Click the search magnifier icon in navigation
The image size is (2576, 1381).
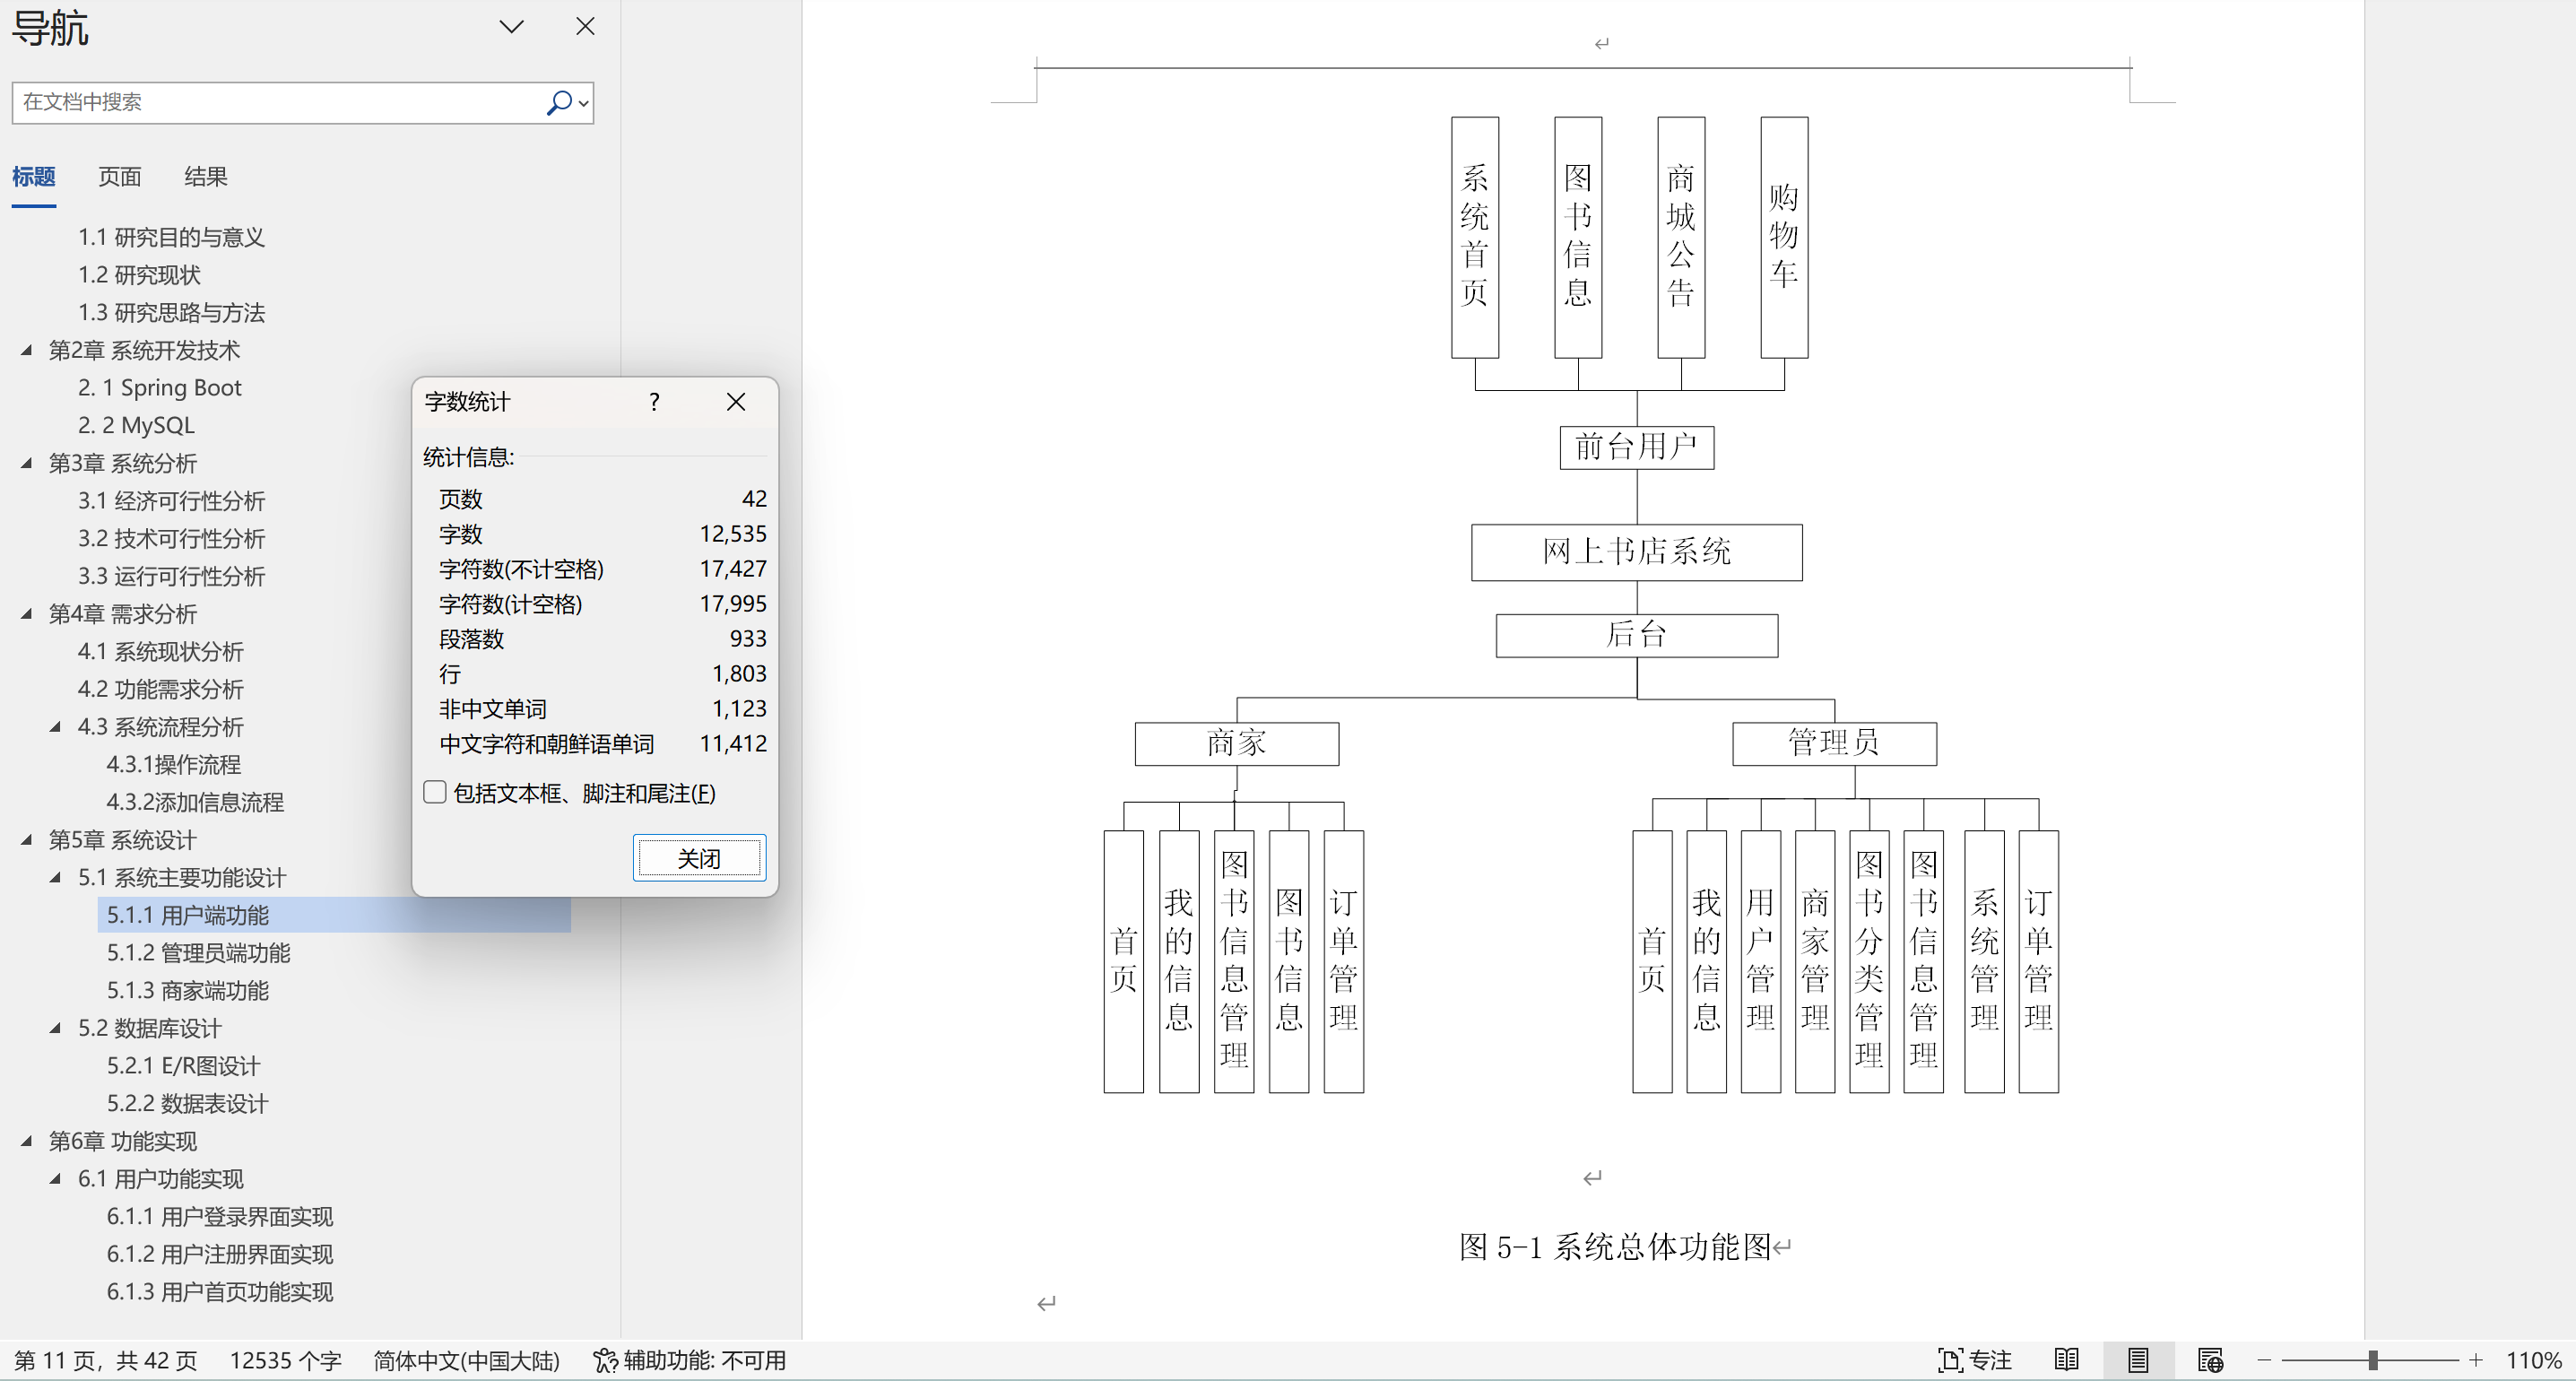[559, 102]
